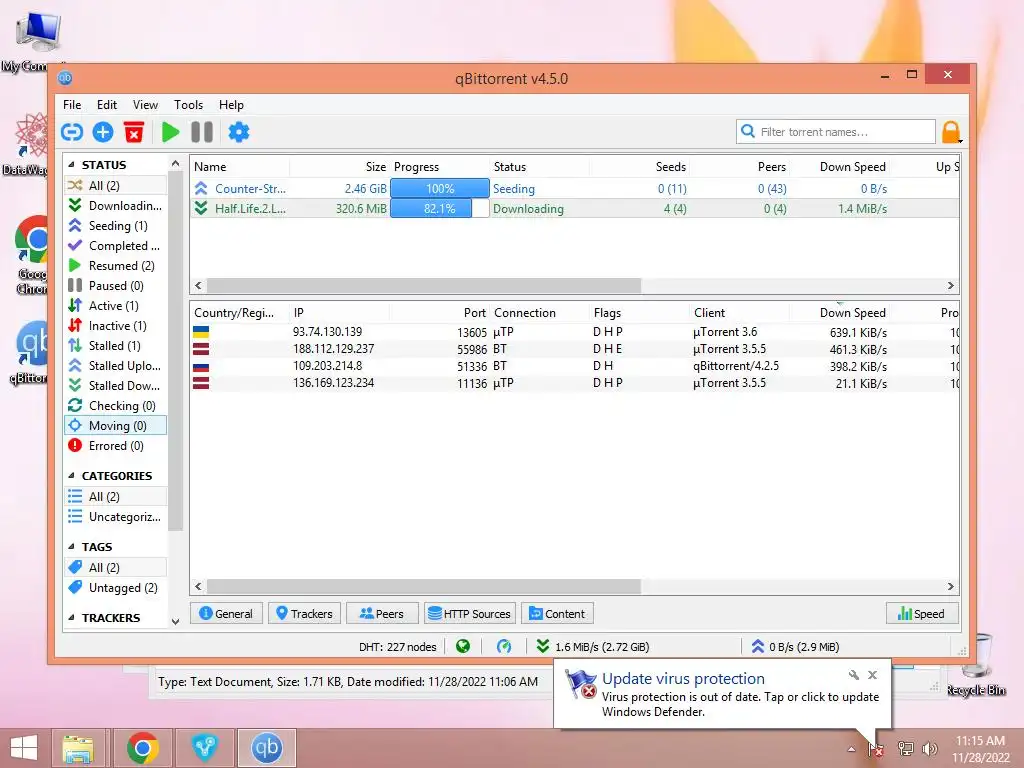Collapse the CATEGORIES section

tap(71, 476)
